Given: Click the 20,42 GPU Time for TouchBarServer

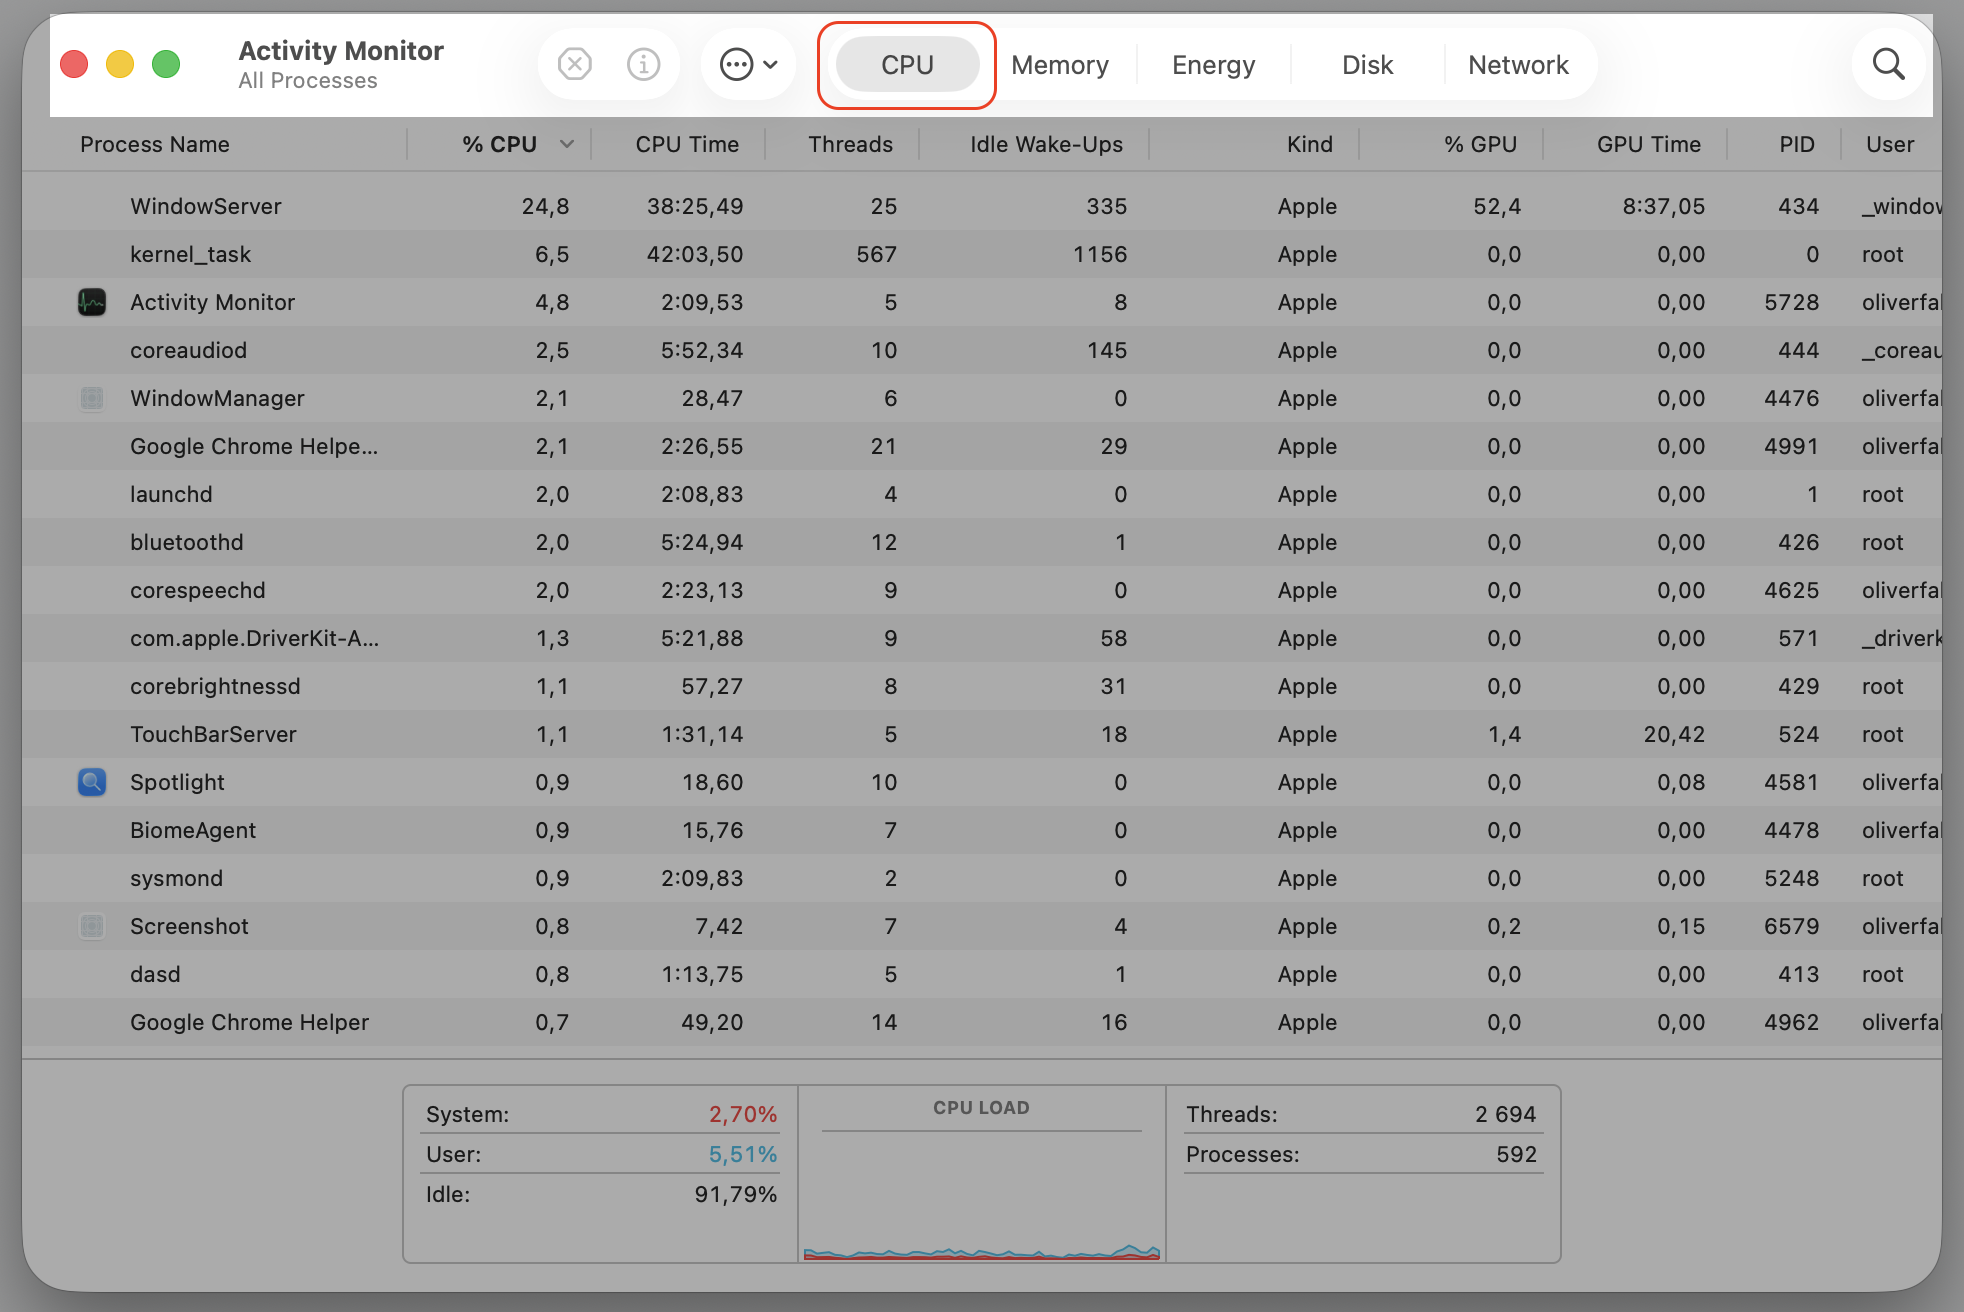Looking at the screenshot, I should (1674, 734).
